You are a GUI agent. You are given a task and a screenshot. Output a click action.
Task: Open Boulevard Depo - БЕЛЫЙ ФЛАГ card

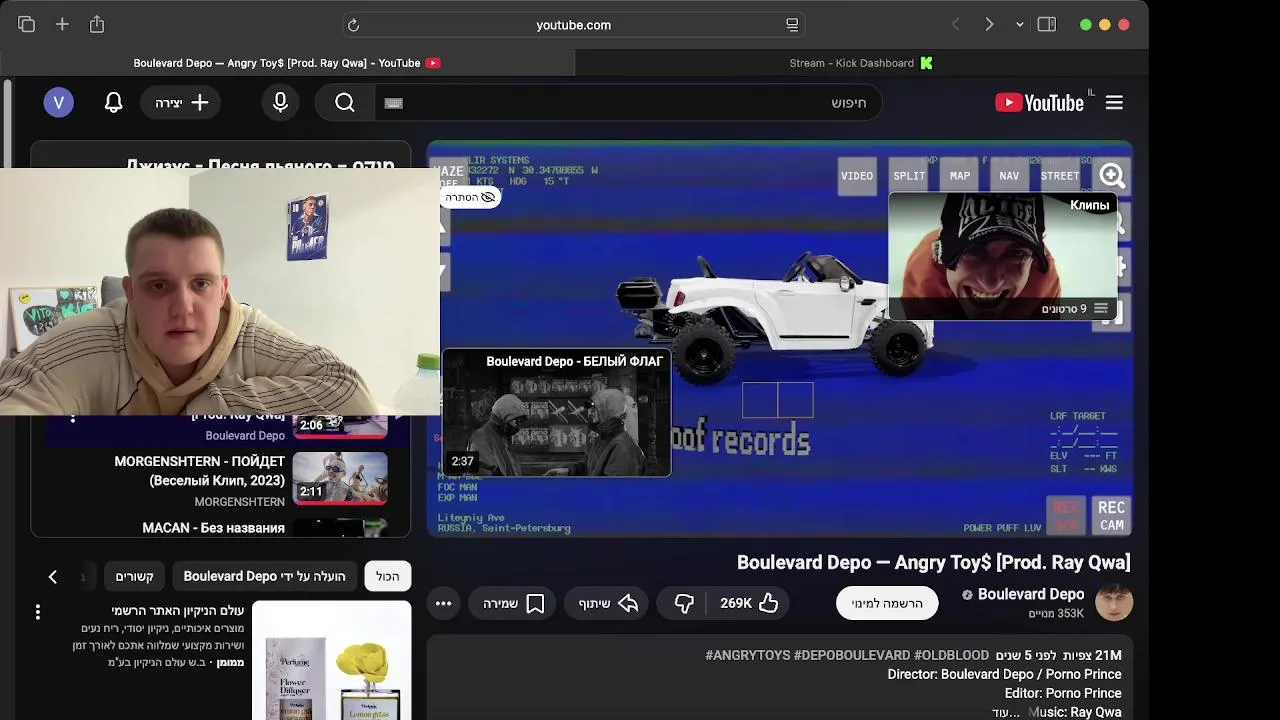tap(556, 412)
